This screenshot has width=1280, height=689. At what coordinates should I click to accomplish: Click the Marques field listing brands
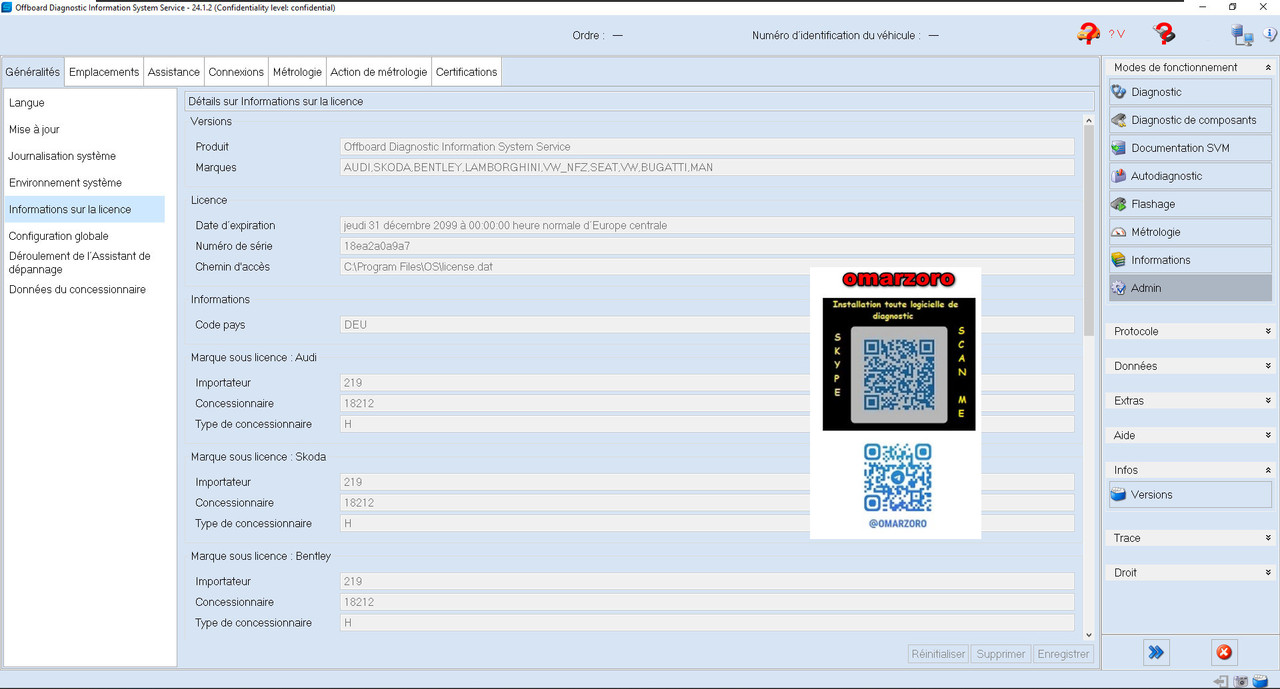point(707,168)
